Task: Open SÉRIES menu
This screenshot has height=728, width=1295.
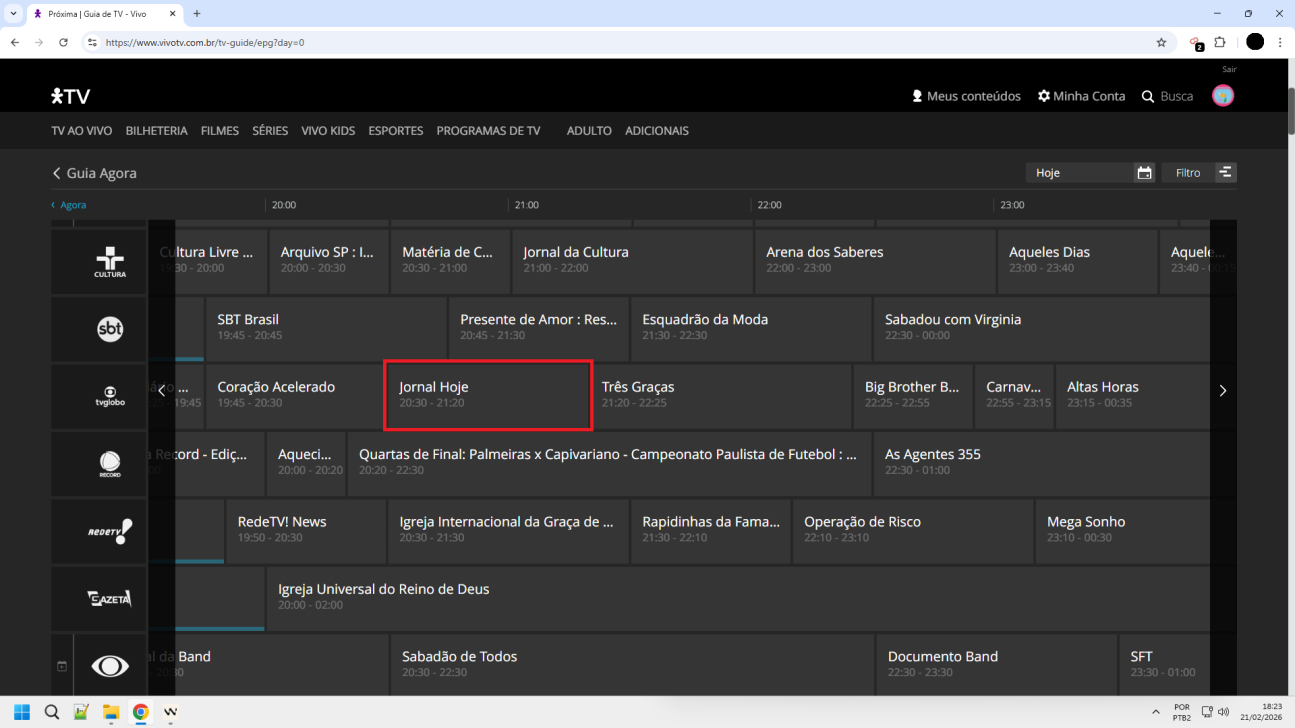Action: pos(270,131)
